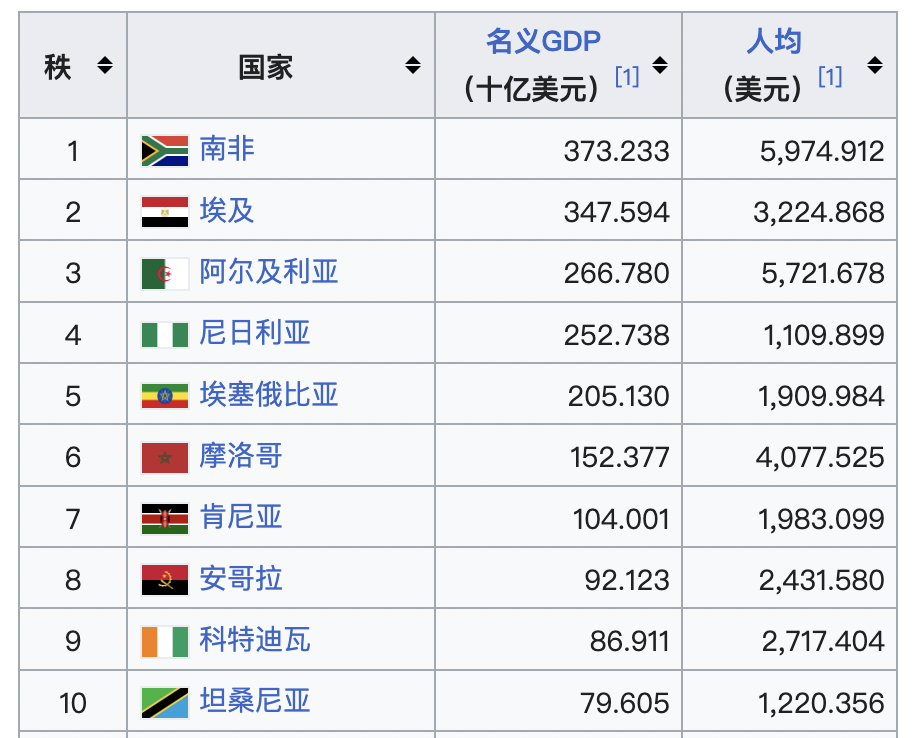Open the 南非 country link
922x738 pixels.
(x=227, y=149)
